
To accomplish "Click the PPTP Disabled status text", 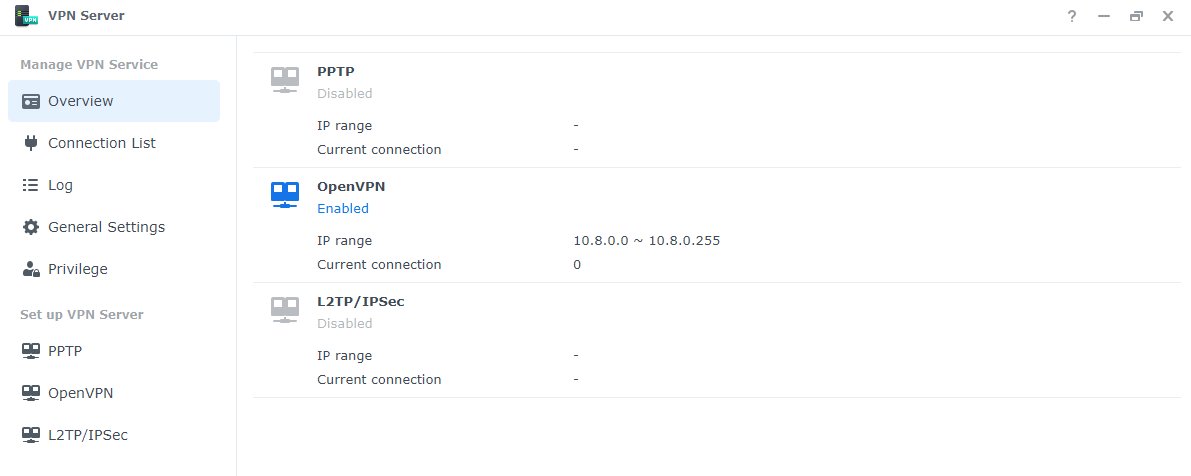I will pyautogui.click(x=345, y=93).
